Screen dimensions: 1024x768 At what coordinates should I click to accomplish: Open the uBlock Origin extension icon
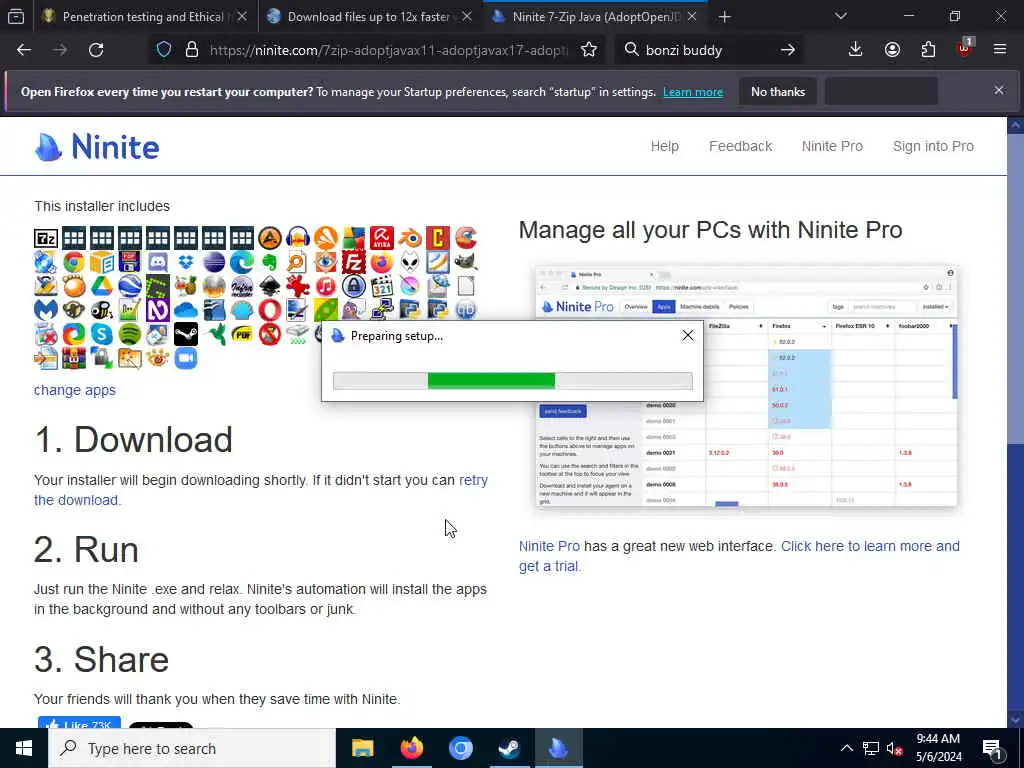pyautogui.click(x=965, y=48)
